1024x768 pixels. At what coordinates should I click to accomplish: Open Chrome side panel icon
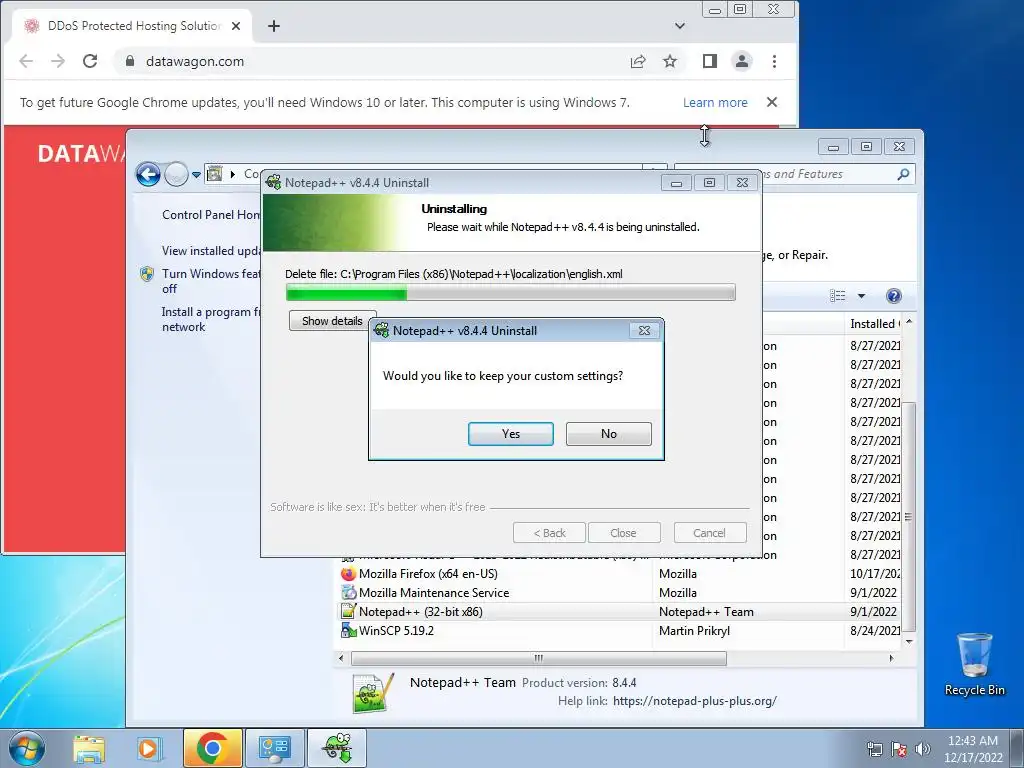coord(710,61)
